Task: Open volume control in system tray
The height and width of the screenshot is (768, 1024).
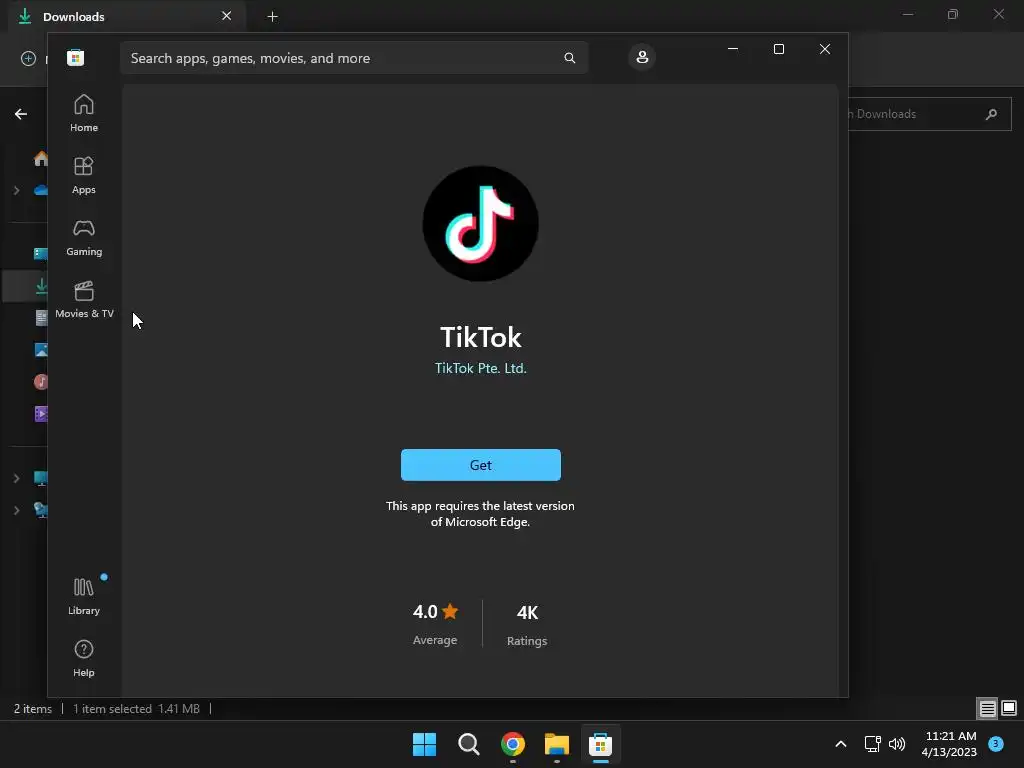Action: (897, 744)
